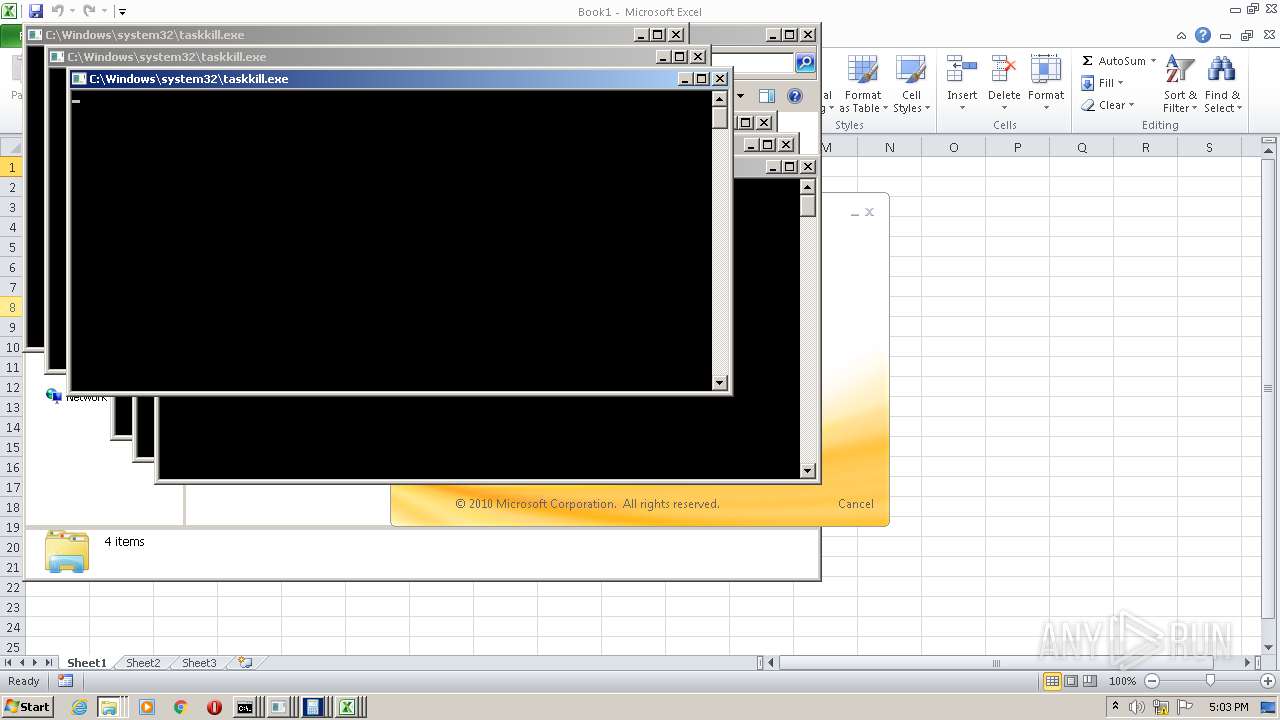Click the Action Center flag icon in tray
The height and width of the screenshot is (720, 1280).
point(1185,707)
